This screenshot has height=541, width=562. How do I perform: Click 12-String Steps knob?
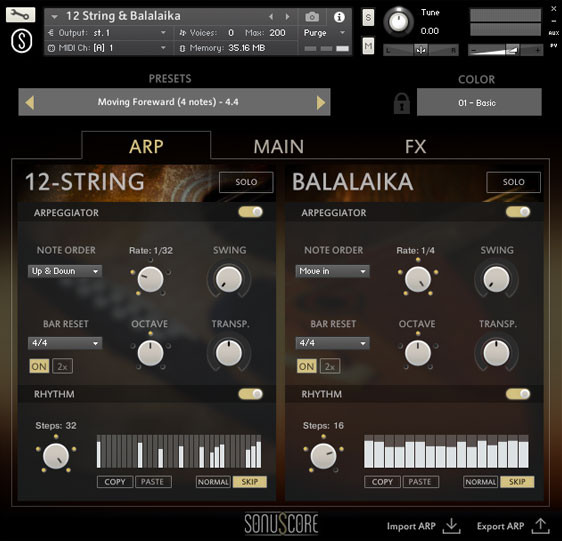pyautogui.click(x=56, y=456)
